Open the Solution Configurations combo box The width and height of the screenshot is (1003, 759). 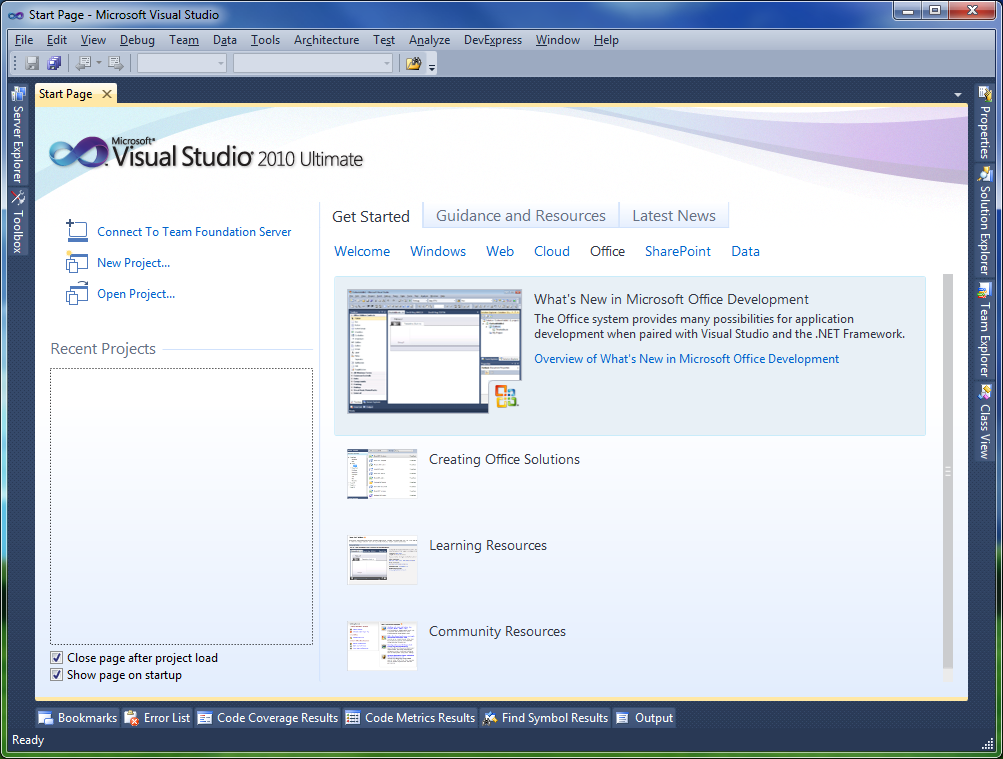(x=182, y=63)
